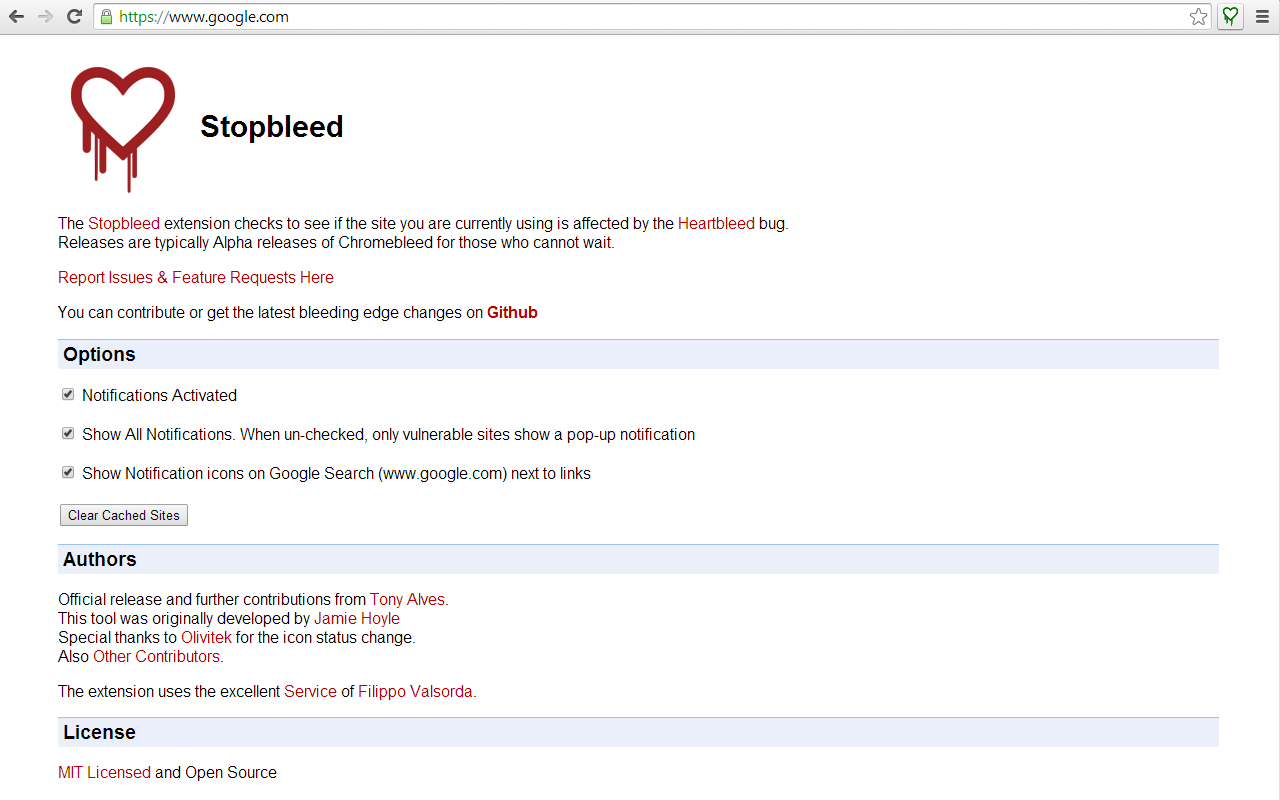
Task: Disable Notification icons on Google Search
Action: (68, 472)
